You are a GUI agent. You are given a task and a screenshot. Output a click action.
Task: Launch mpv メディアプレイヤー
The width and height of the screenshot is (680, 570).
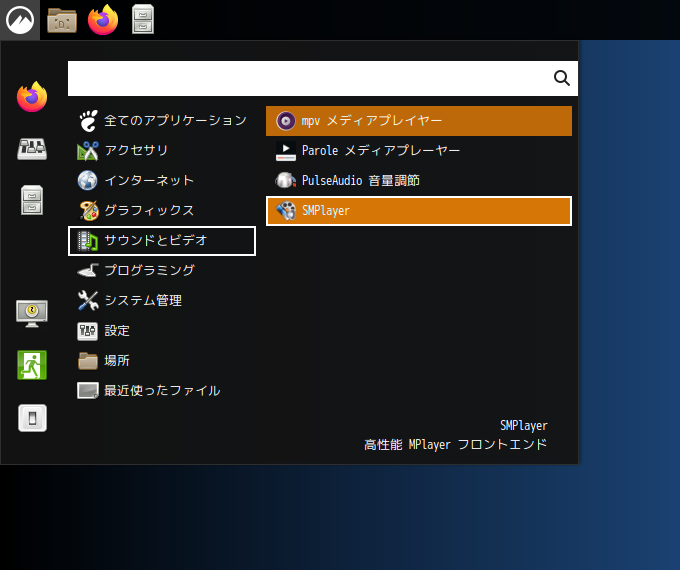[419, 121]
